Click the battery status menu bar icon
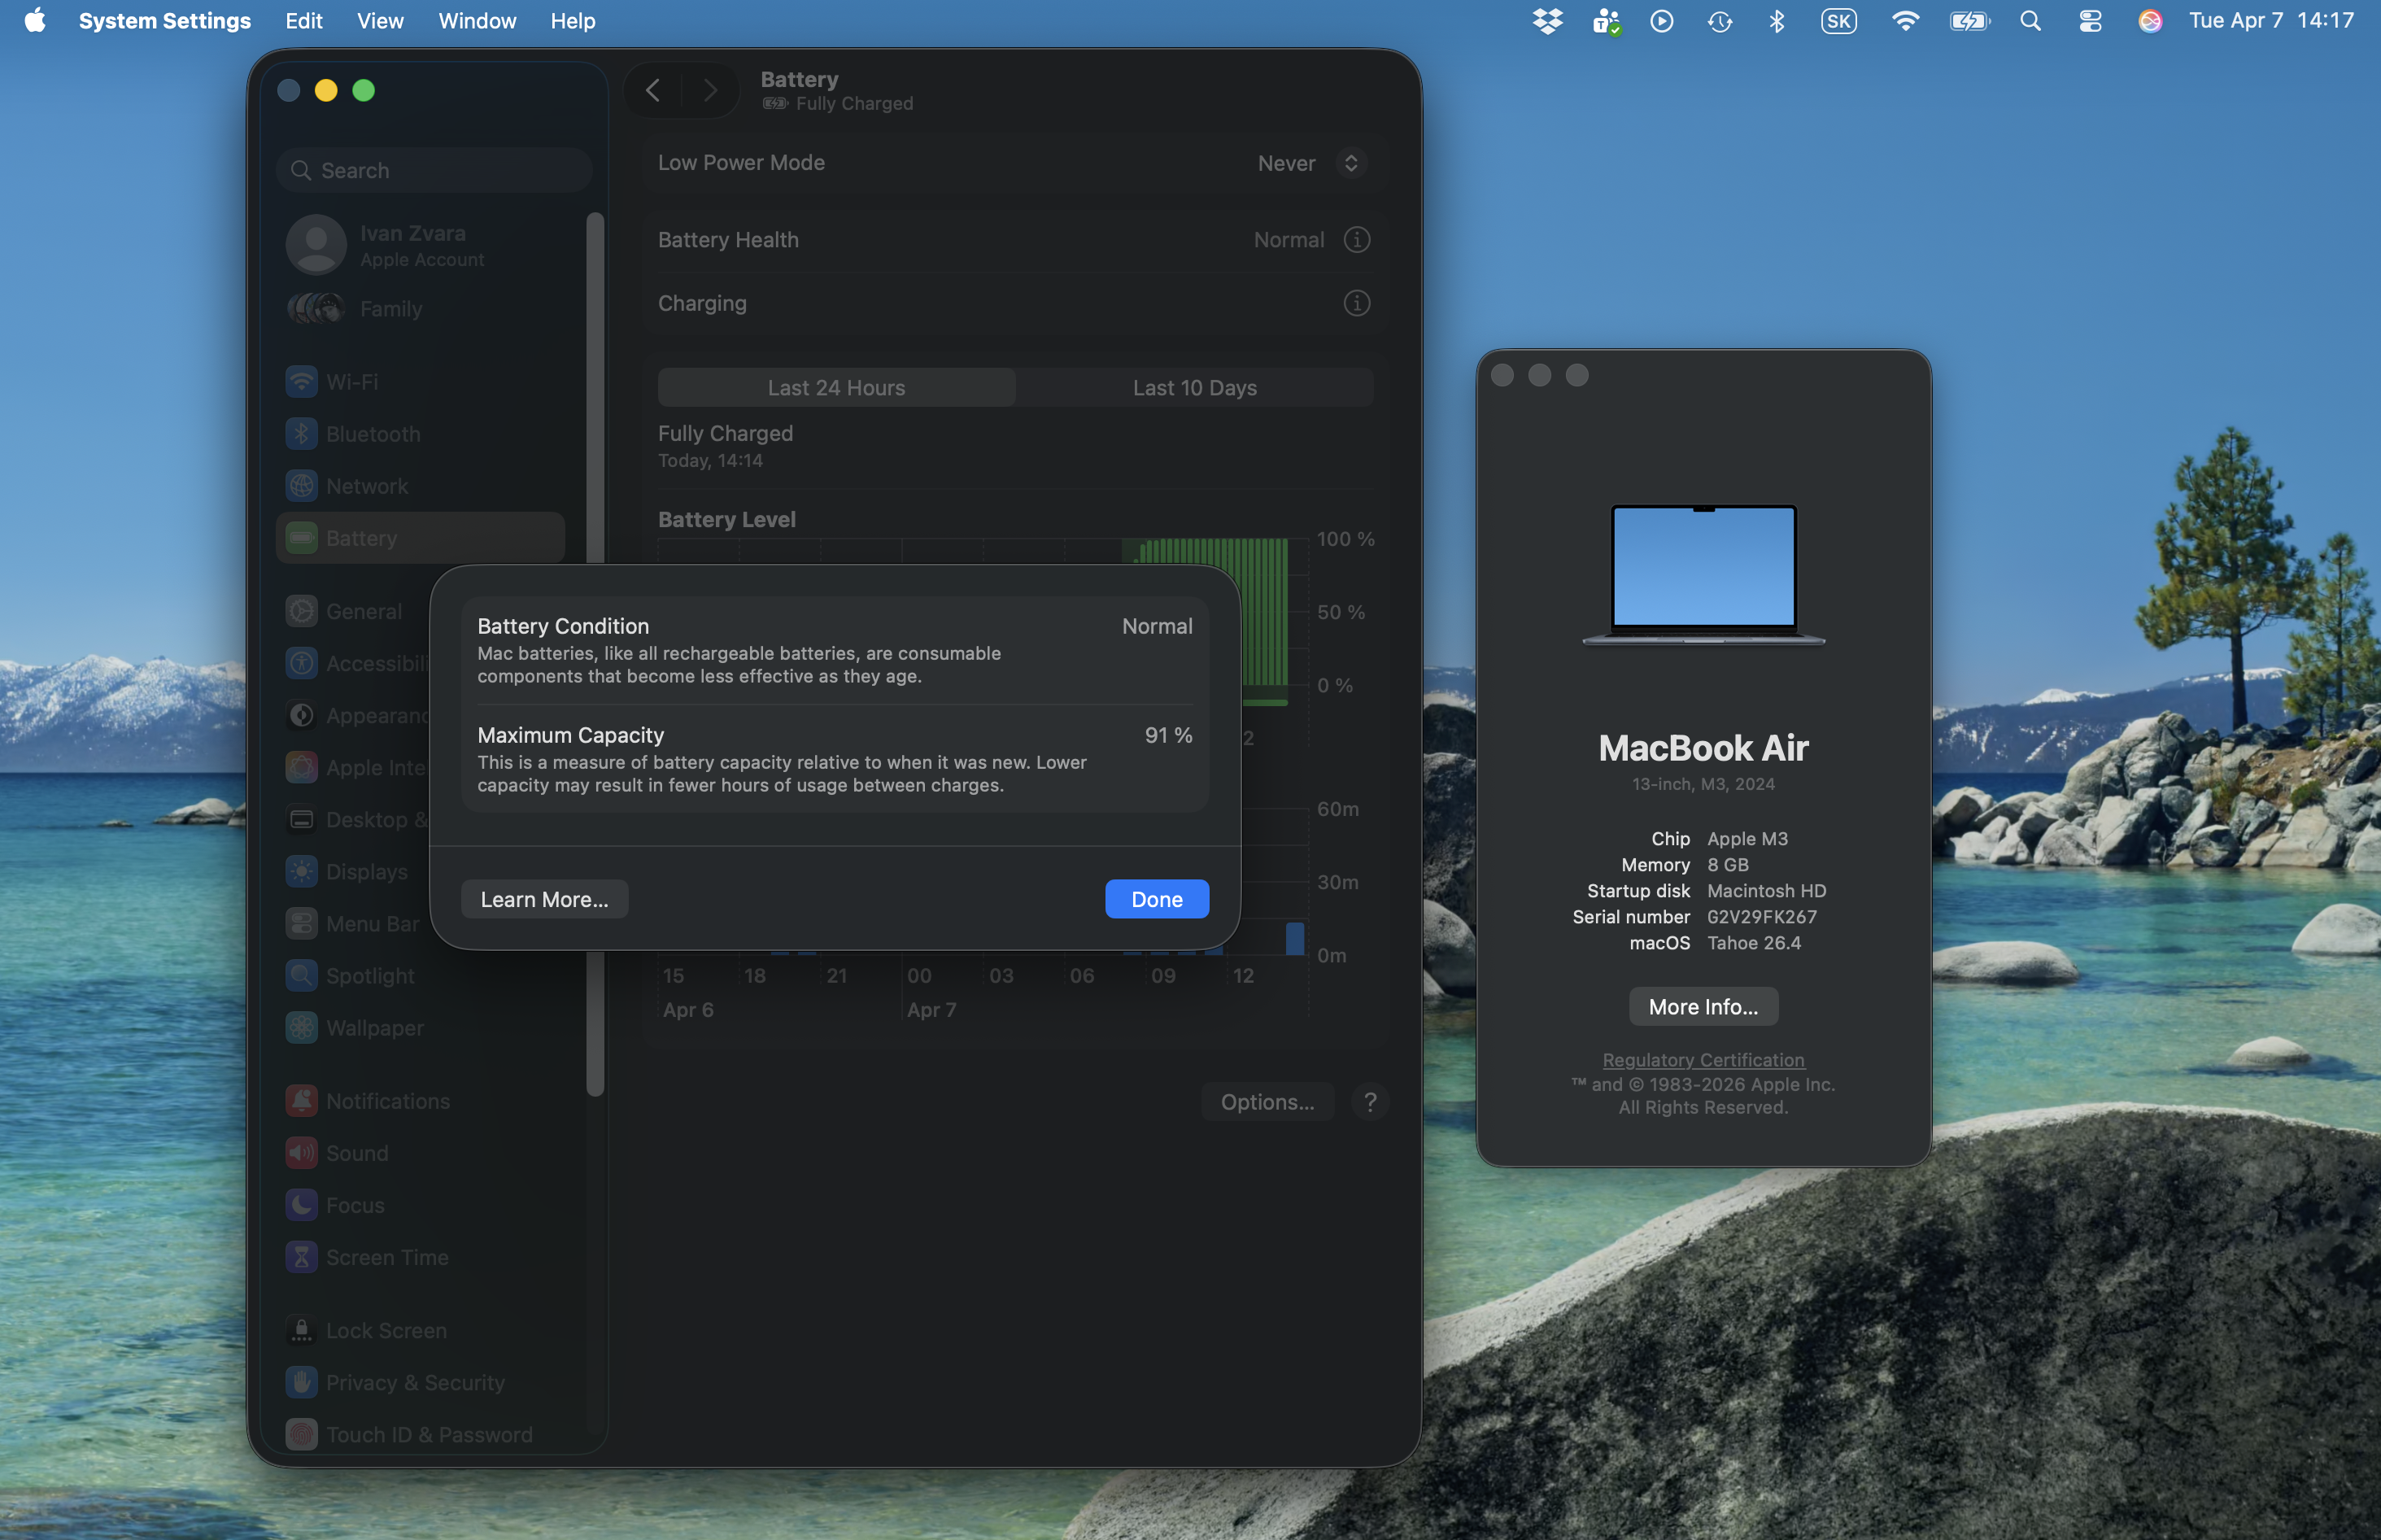This screenshot has width=2381, height=1540. 1969,21
